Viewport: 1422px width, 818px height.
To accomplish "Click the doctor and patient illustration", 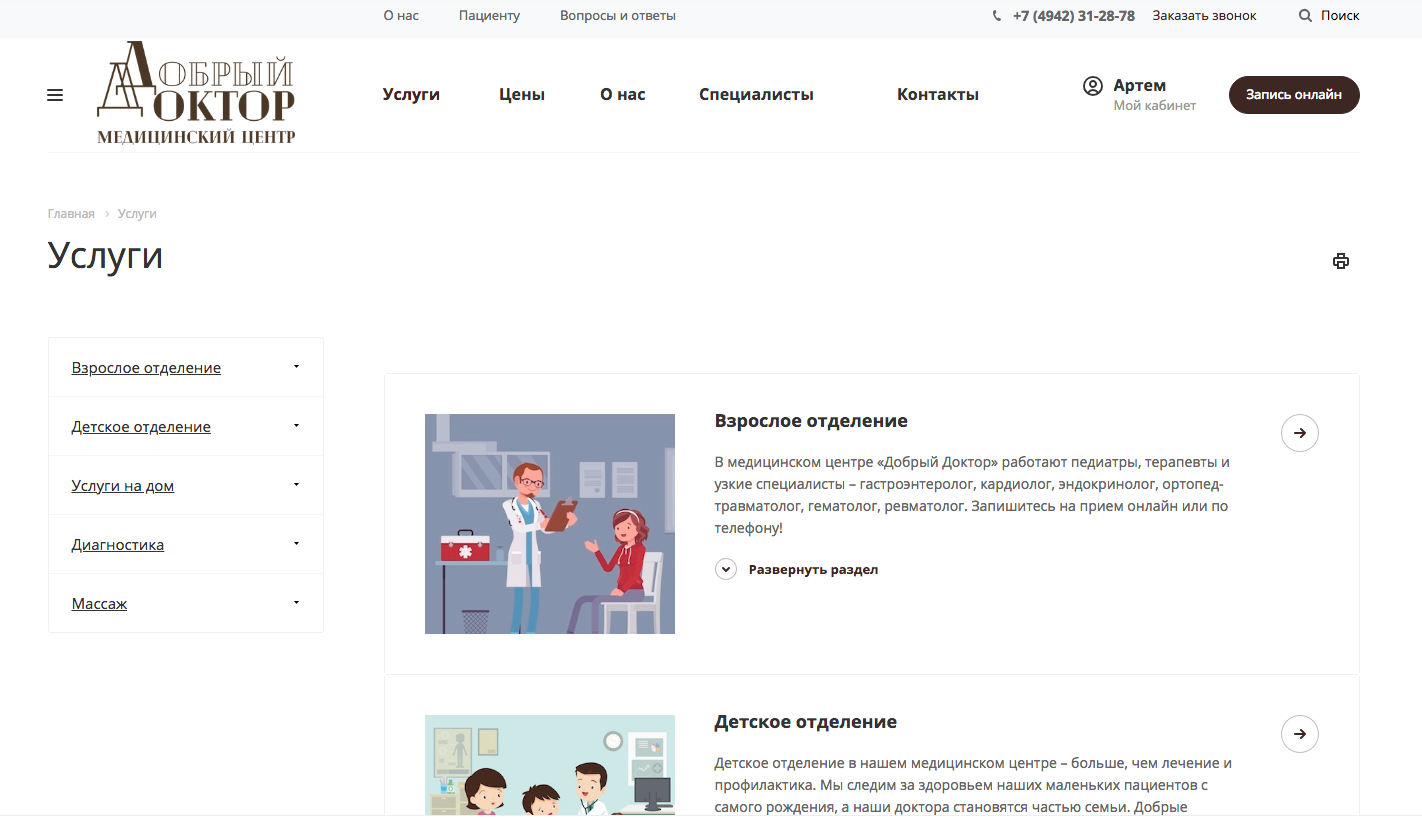I will coord(550,524).
